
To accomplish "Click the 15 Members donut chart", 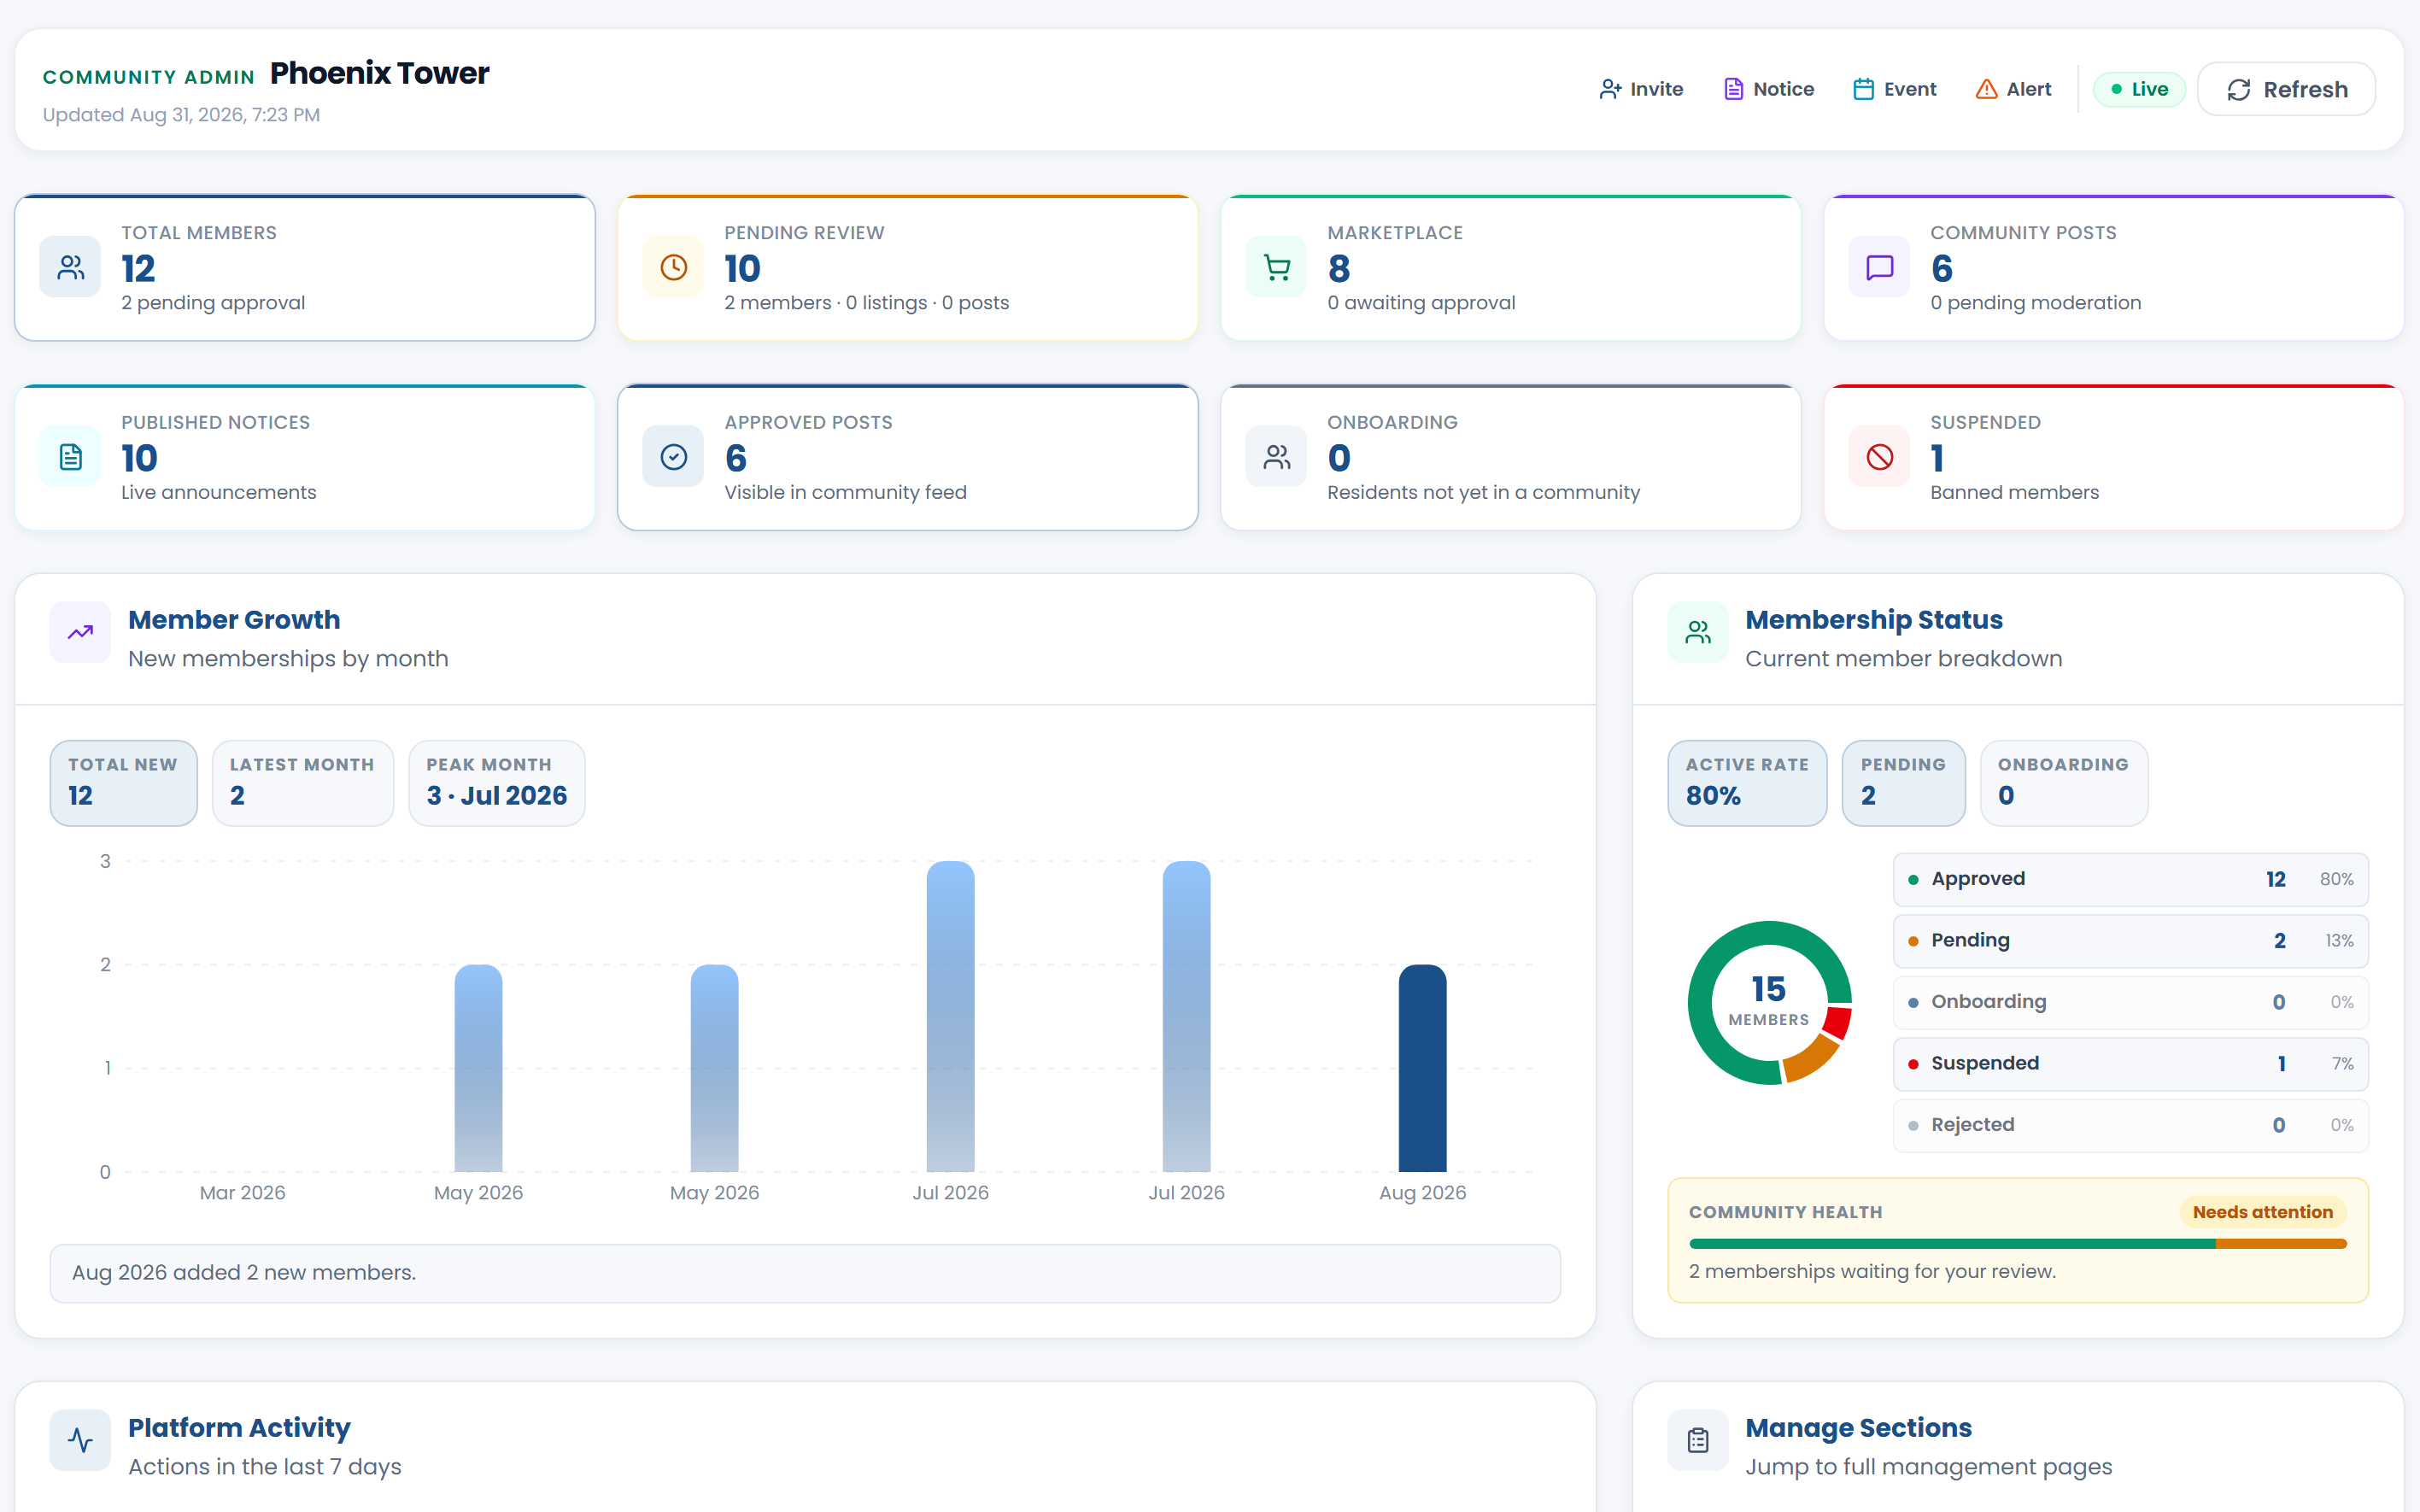I will coord(1769,1002).
